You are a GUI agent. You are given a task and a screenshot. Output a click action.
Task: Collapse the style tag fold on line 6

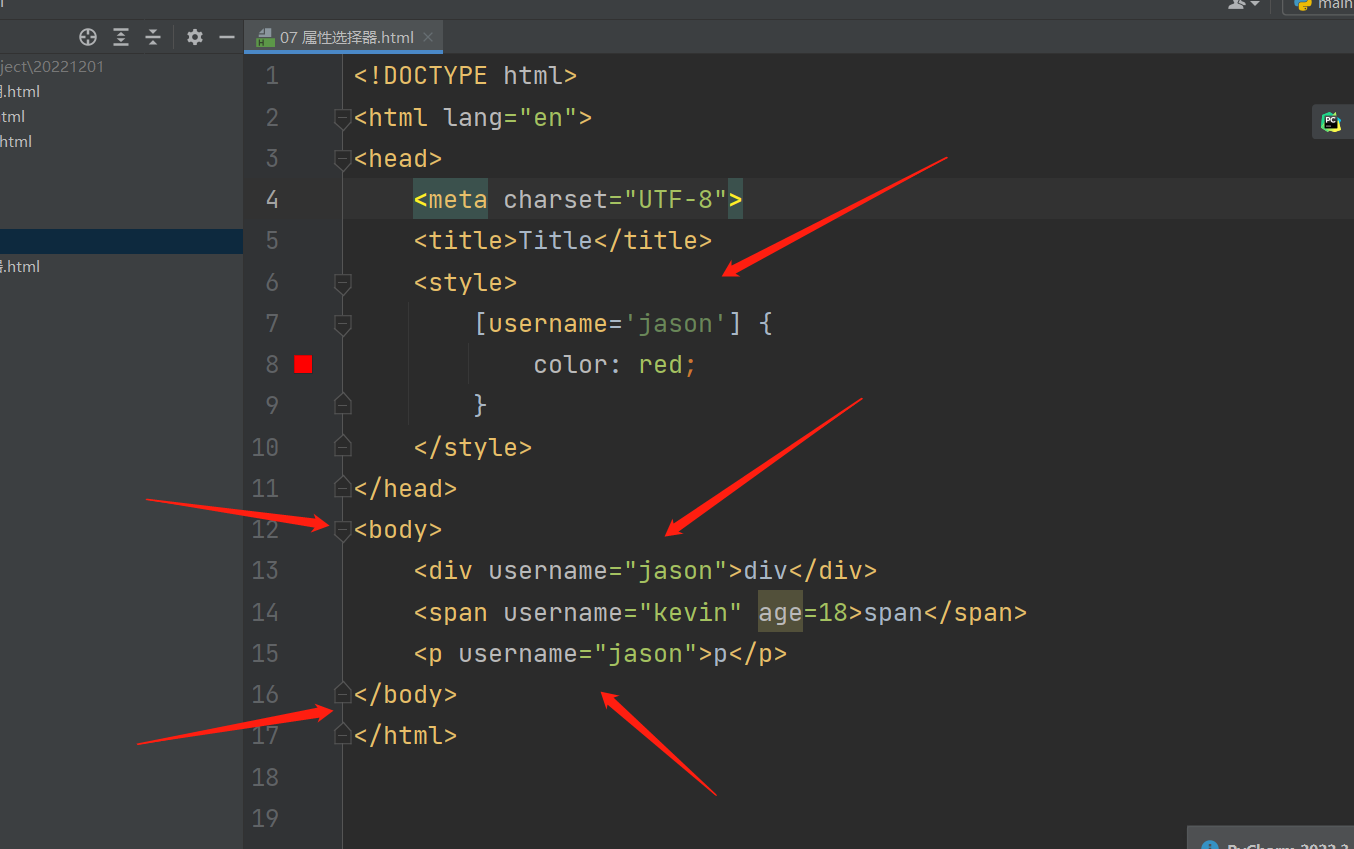pos(343,283)
